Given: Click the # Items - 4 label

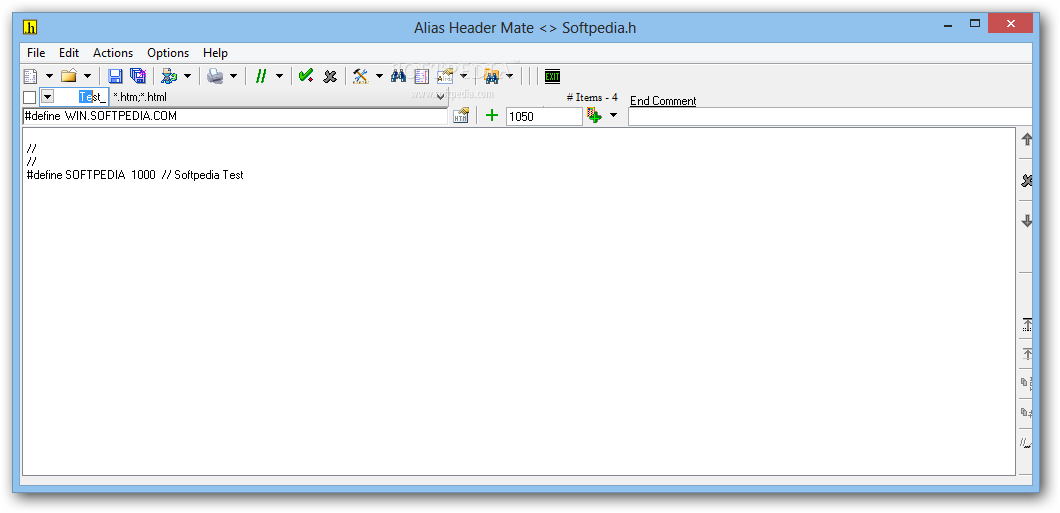Looking at the screenshot, I should 592,97.
